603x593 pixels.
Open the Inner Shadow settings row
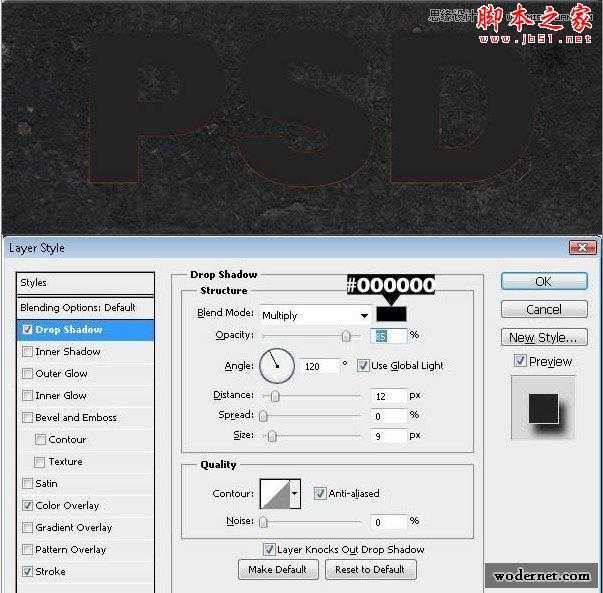[85, 352]
